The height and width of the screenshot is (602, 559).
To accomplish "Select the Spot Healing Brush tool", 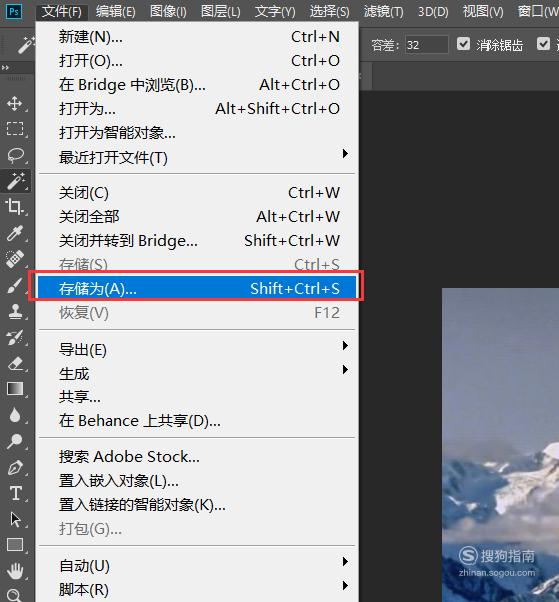I will click(15, 259).
